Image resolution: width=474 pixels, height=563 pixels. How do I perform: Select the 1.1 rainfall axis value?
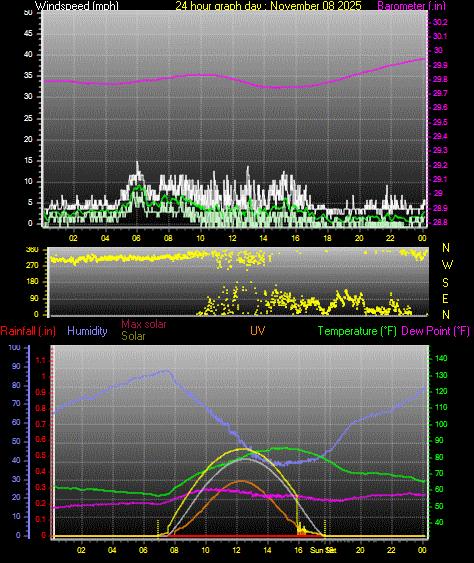point(41,360)
